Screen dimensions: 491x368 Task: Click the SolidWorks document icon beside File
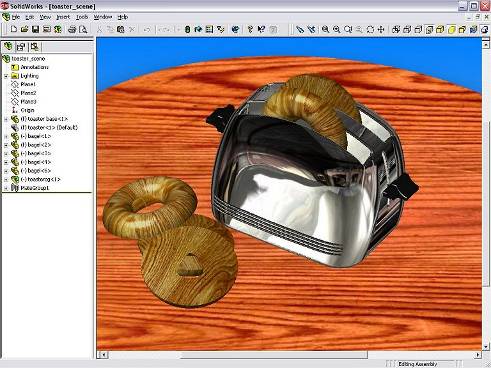(x=6, y=17)
